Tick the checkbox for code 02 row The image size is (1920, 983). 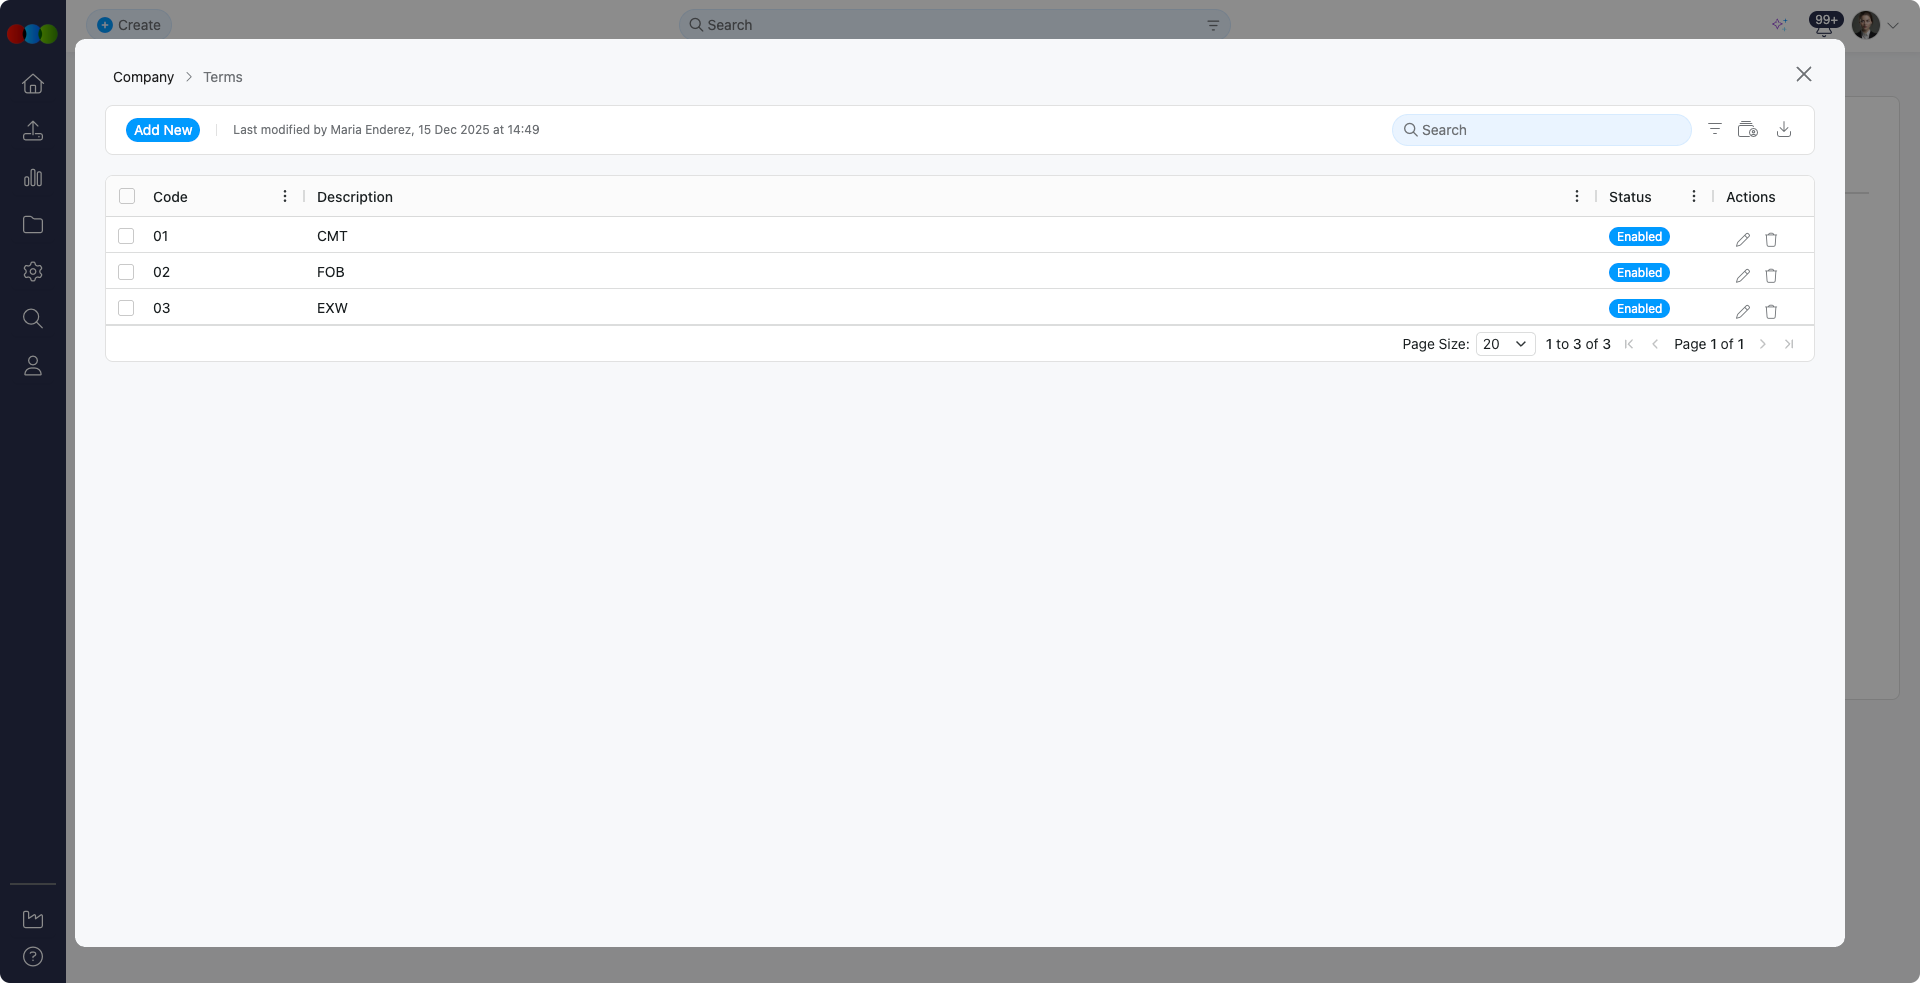pos(126,272)
